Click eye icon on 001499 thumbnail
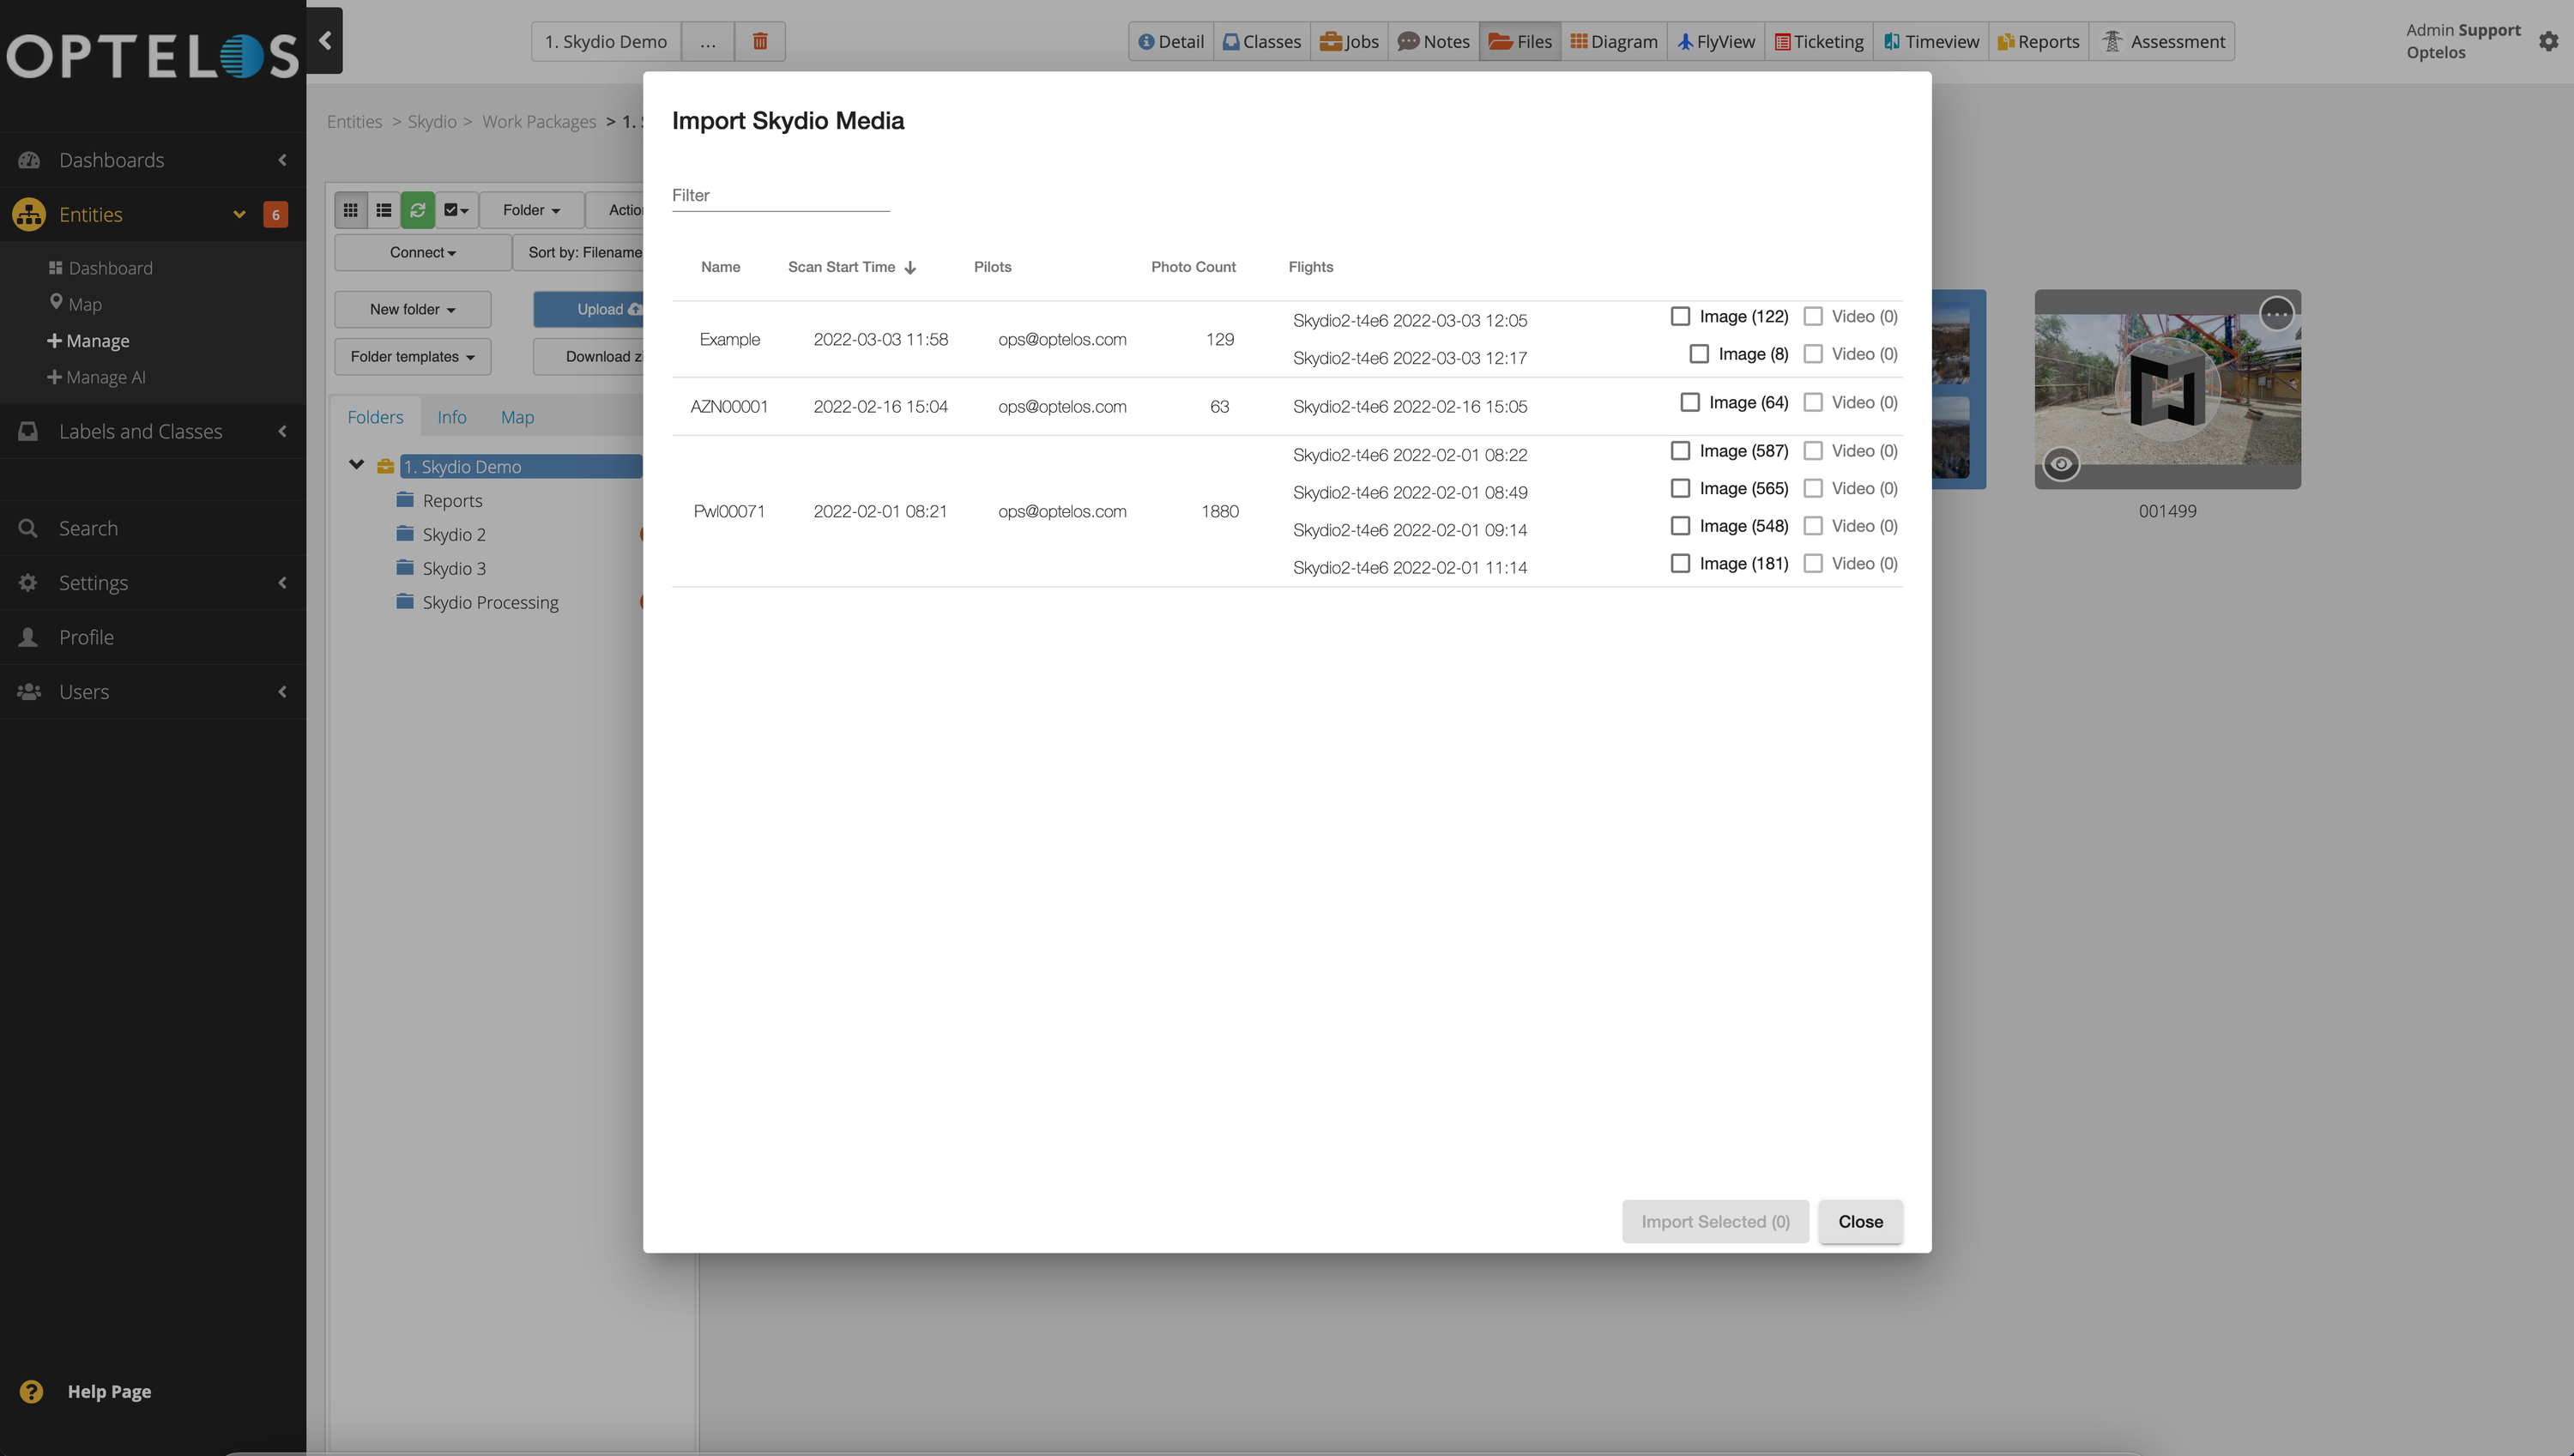Screen dimensions: 2574x1456 point(2061,464)
